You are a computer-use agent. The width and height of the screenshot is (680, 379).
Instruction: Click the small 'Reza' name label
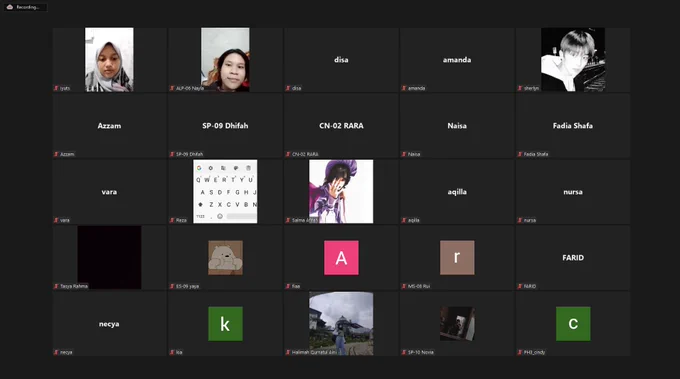[x=181, y=220]
